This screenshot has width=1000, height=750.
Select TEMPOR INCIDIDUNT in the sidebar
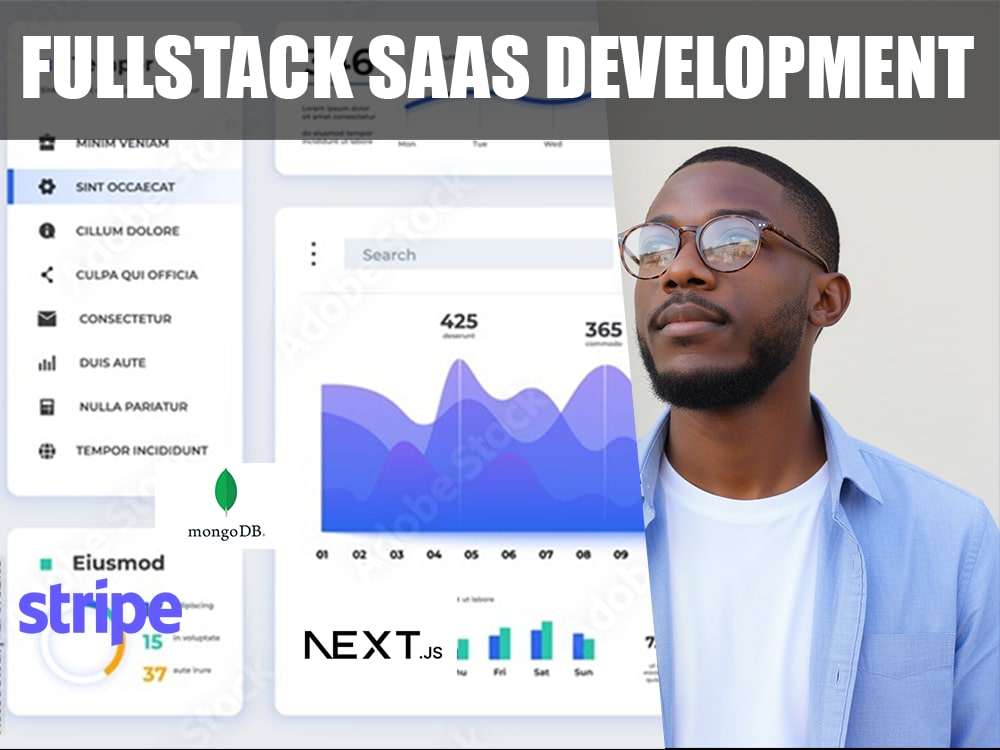(142, 451)
